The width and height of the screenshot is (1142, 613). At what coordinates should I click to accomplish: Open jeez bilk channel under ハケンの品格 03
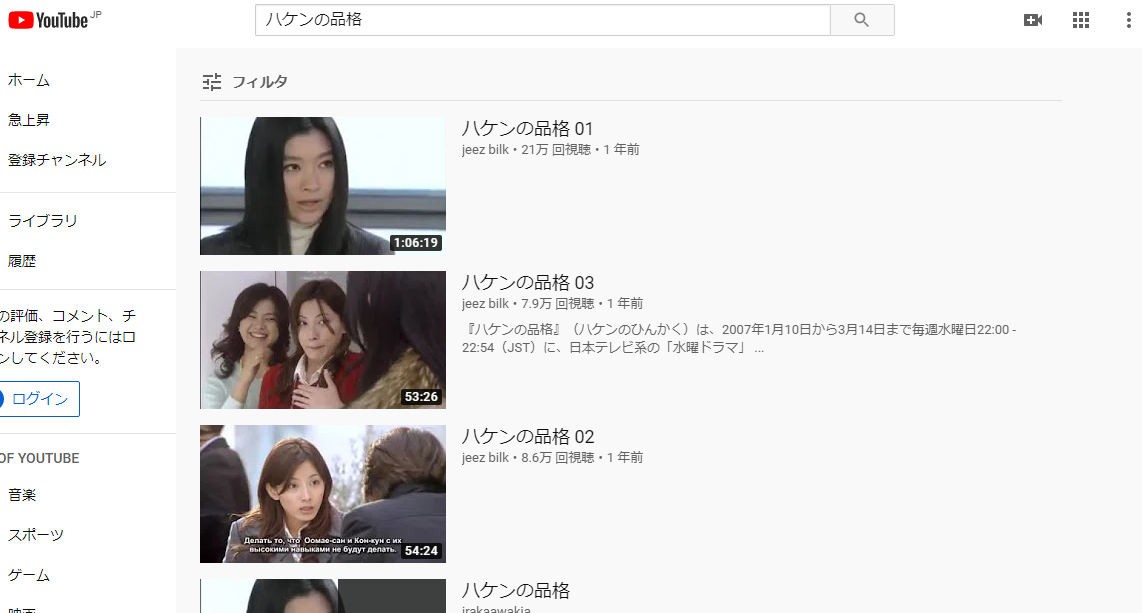point(485,304)
